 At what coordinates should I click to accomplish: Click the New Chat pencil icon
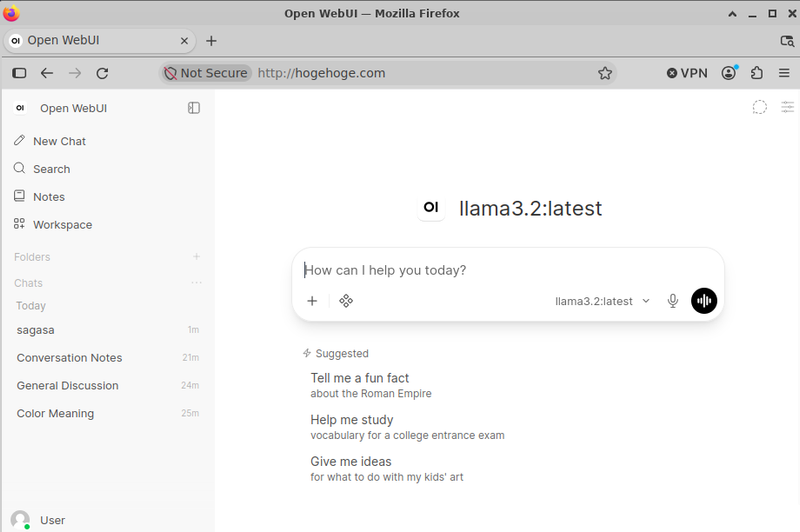[x=19, y=140]
